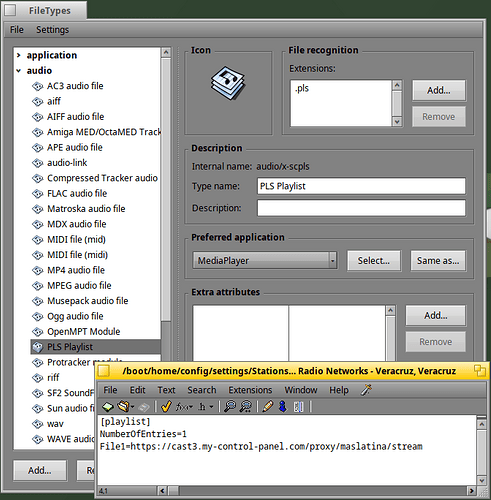Open the f(x) function popup in toolbar
491x500 pixels.
[x=184, y=407]
